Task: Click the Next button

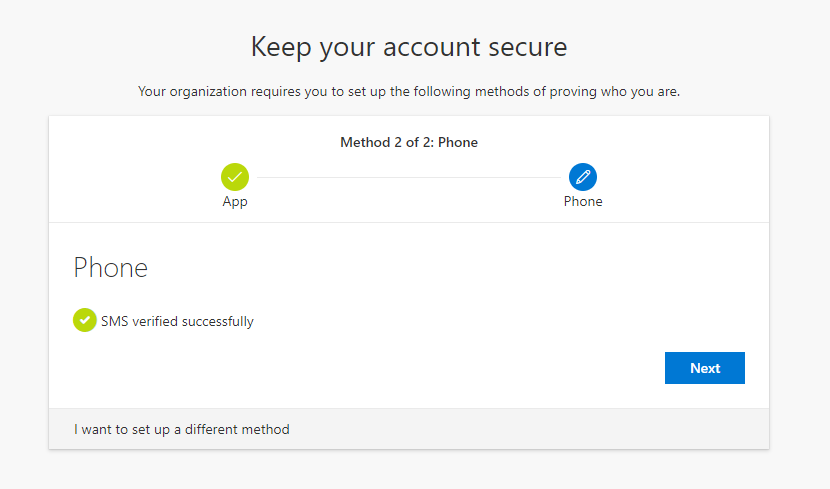Action: tap(705, 368)
